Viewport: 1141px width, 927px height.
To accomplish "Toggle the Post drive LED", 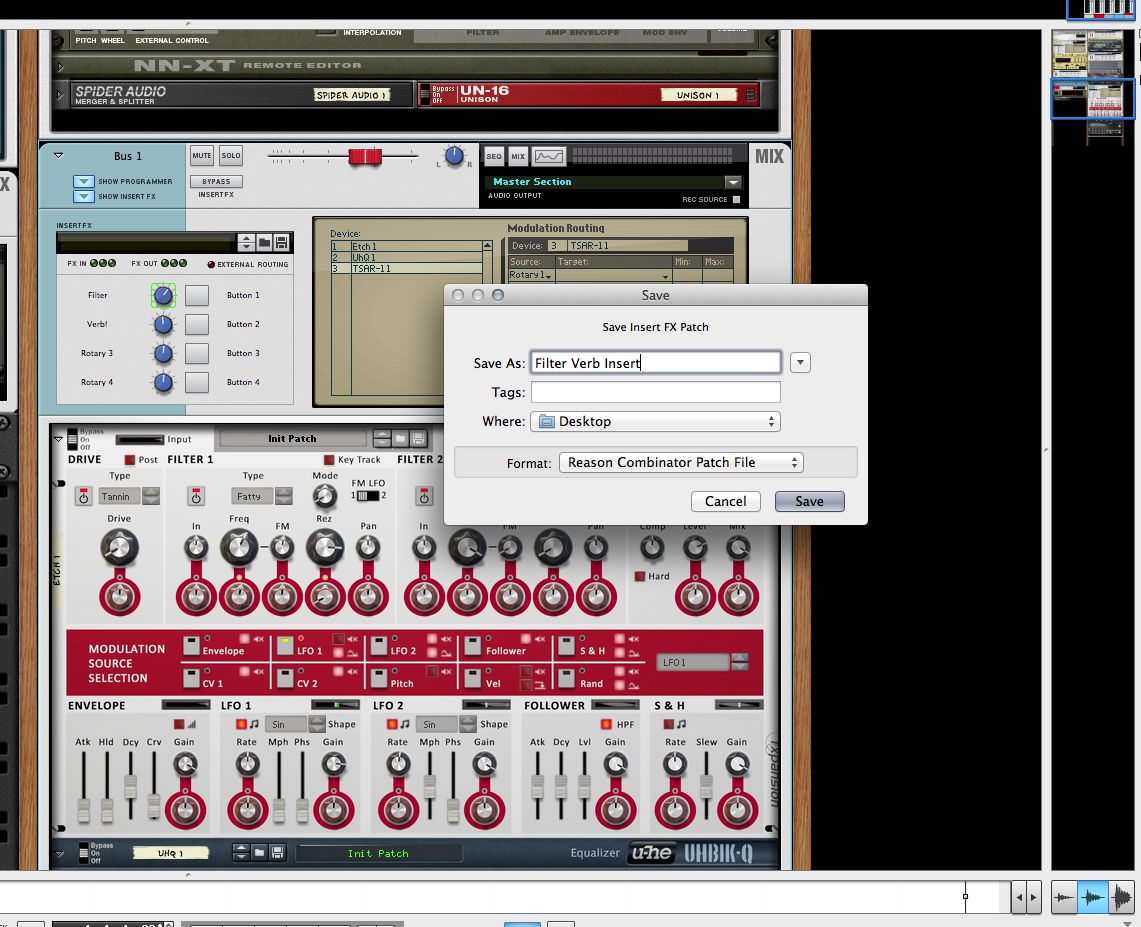I will pyautogui.click(x=130, y=459).
